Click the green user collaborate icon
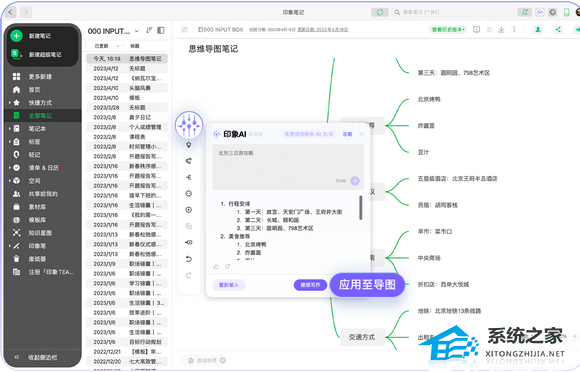Viewport: 580px width, 372px height. click(x=538, y=30)
